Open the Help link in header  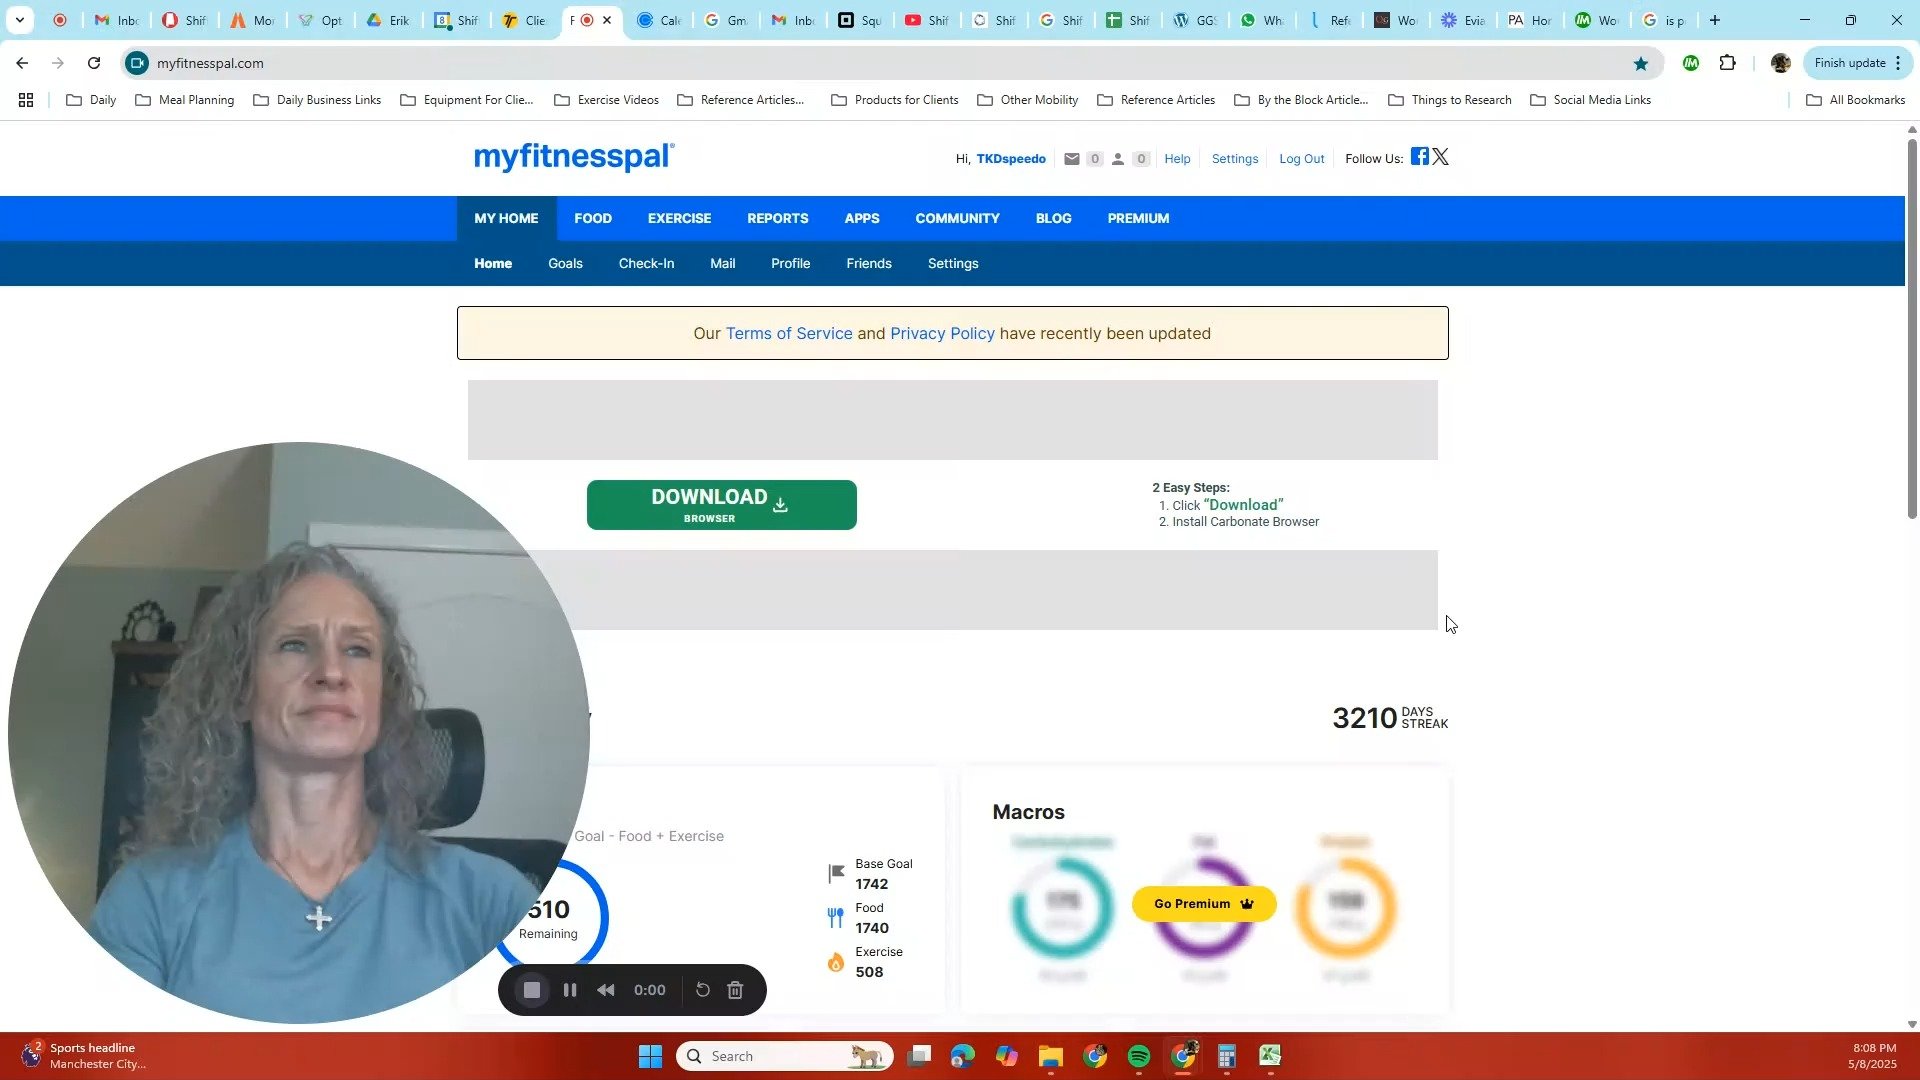click(1178, 159)
